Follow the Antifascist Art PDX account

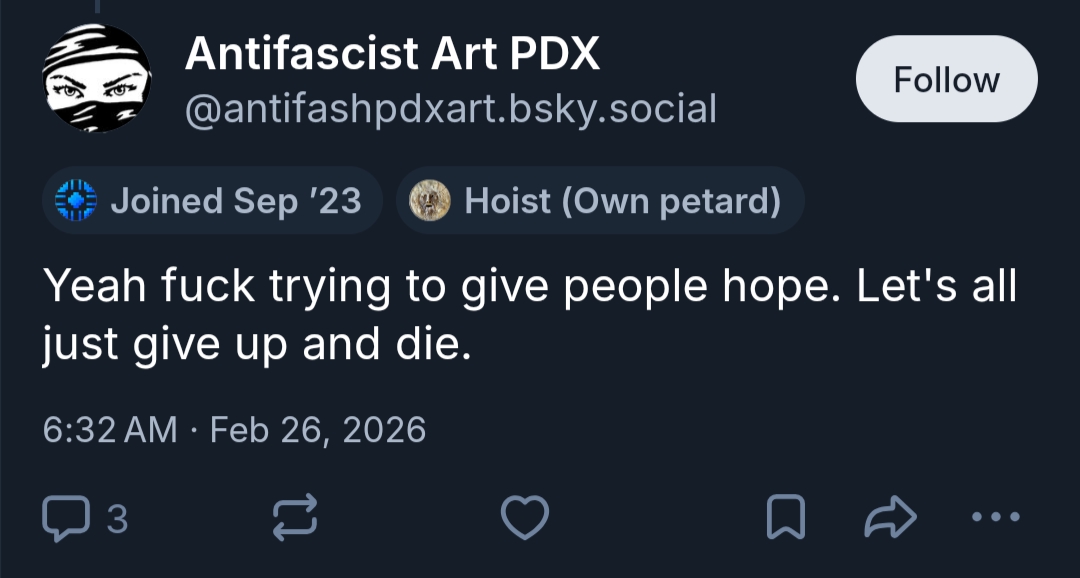[946, 80]
